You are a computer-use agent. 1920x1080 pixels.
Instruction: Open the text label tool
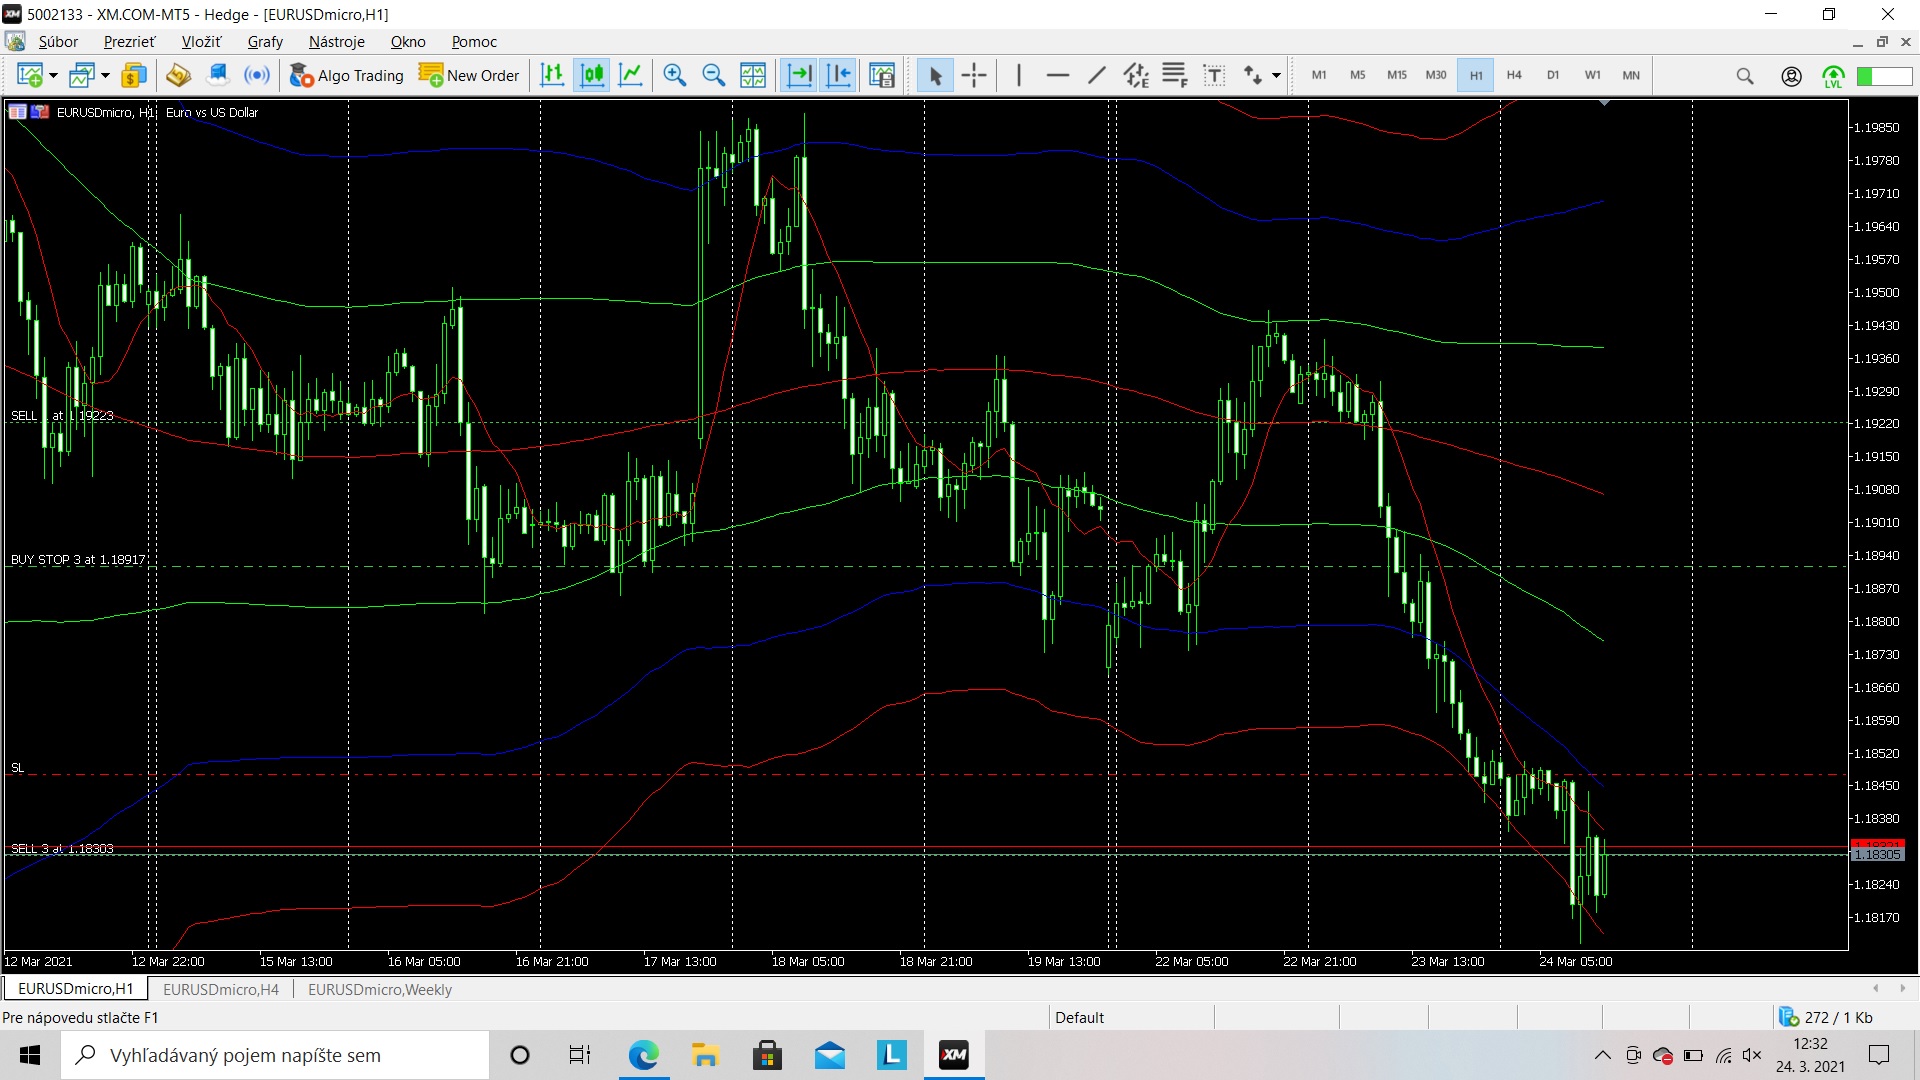pos(1213,75)
